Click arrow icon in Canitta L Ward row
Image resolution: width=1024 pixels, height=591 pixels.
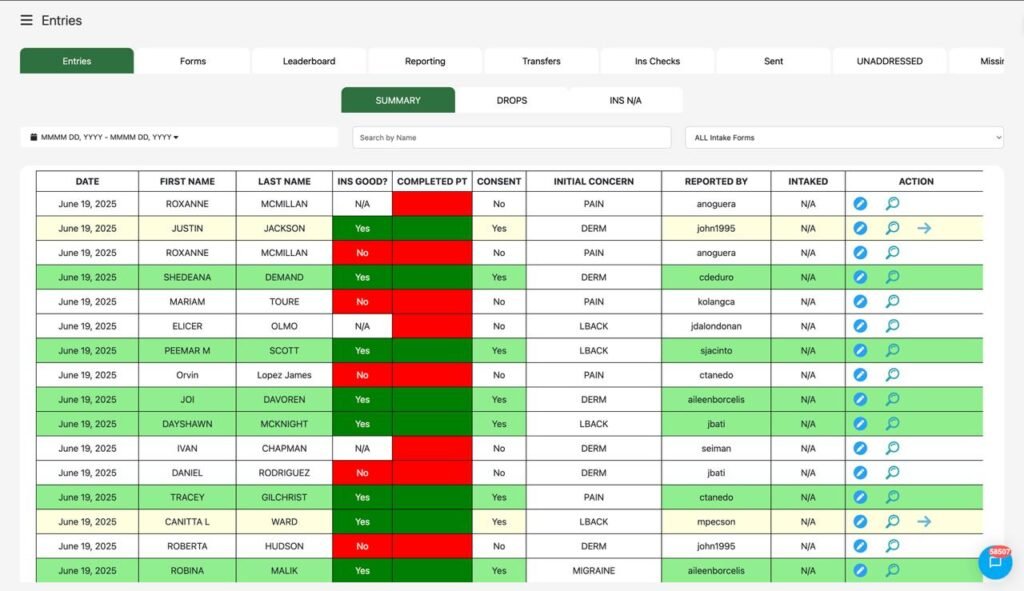click(924, 521)
